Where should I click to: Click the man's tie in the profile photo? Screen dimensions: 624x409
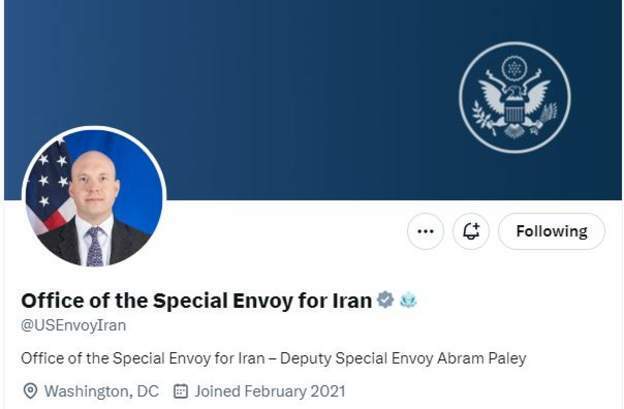pyautogui.click(x=94, y=245)
